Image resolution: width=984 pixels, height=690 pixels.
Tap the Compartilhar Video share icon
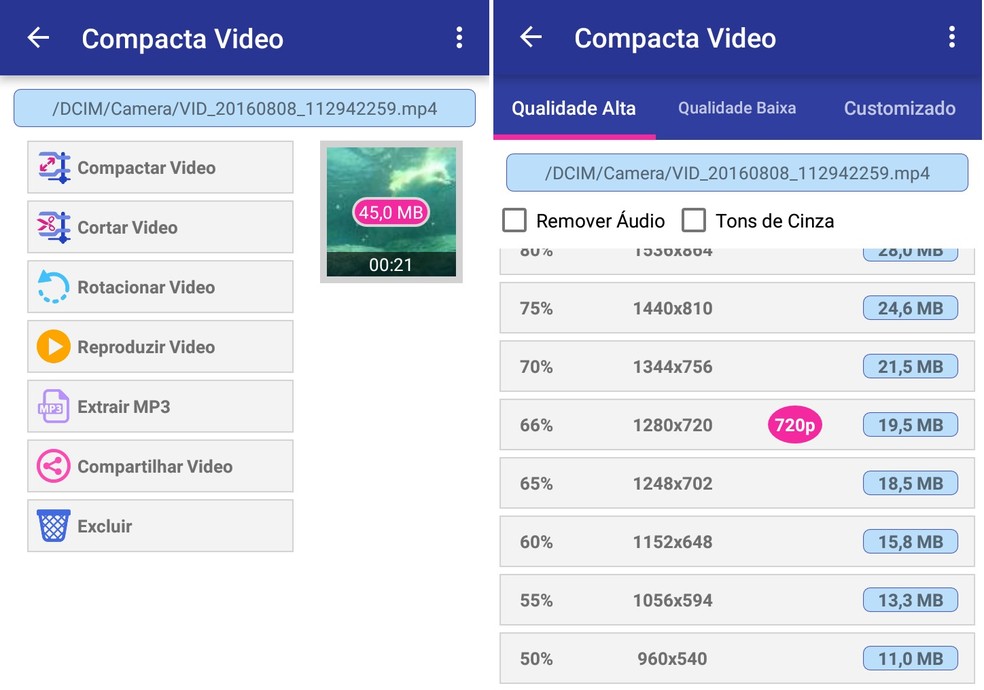(x=55, y=466)
